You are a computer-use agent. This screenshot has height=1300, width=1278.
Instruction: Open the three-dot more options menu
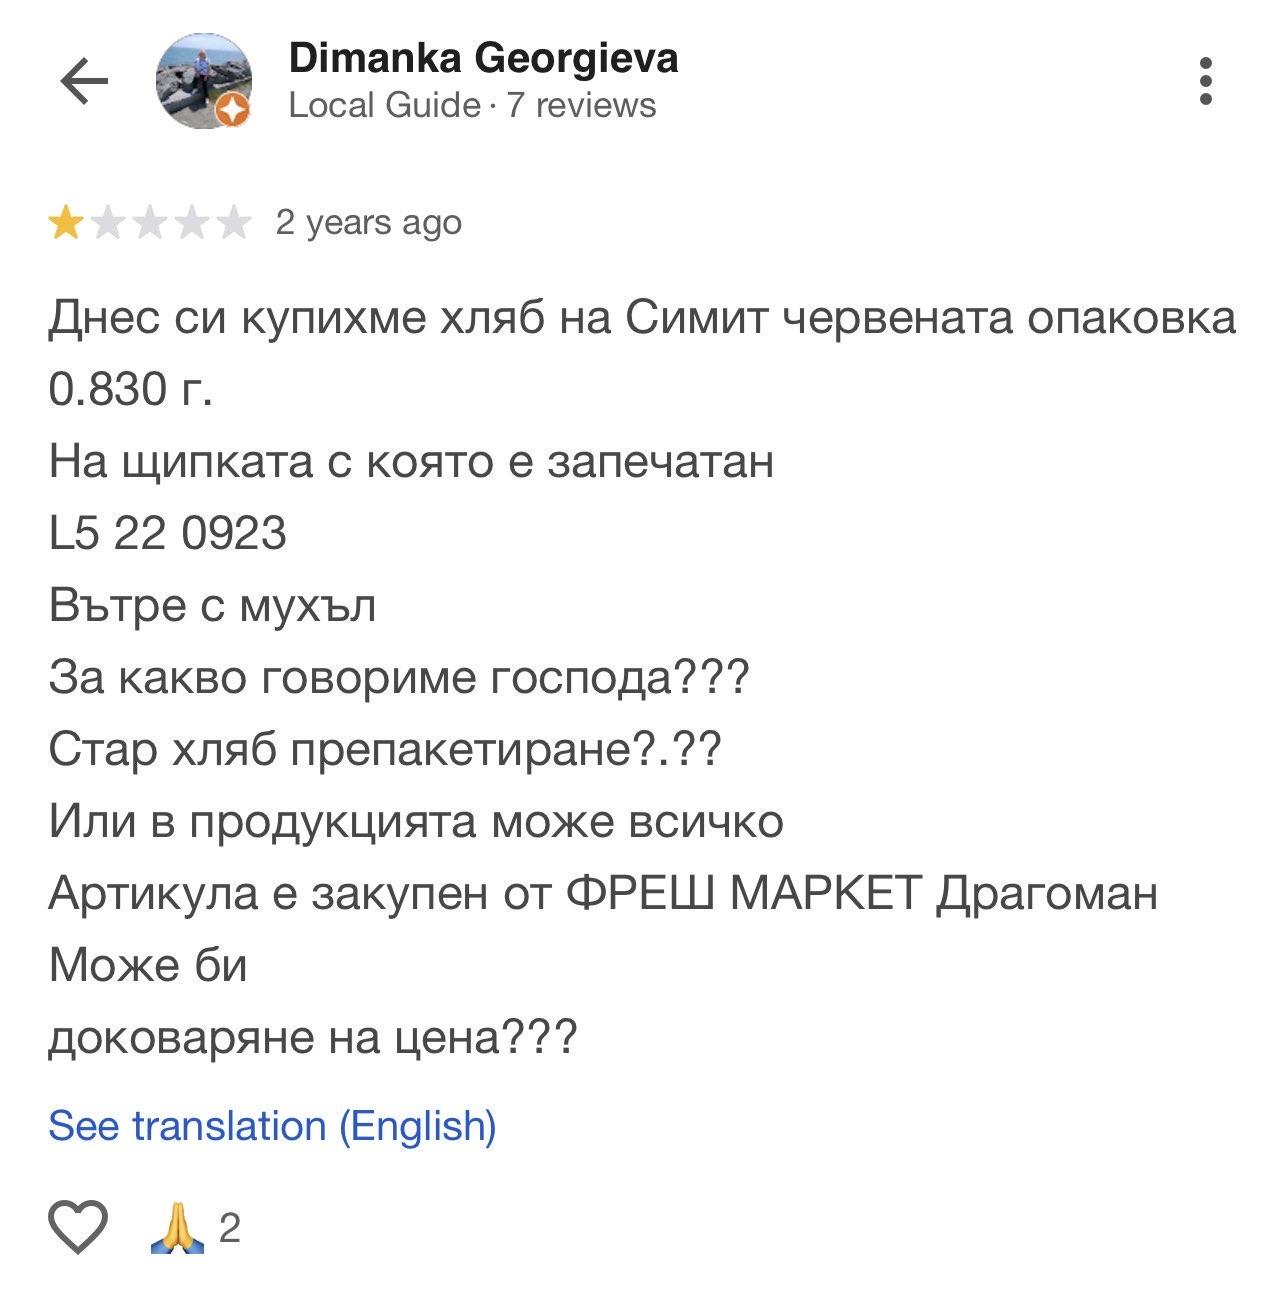1206,81
